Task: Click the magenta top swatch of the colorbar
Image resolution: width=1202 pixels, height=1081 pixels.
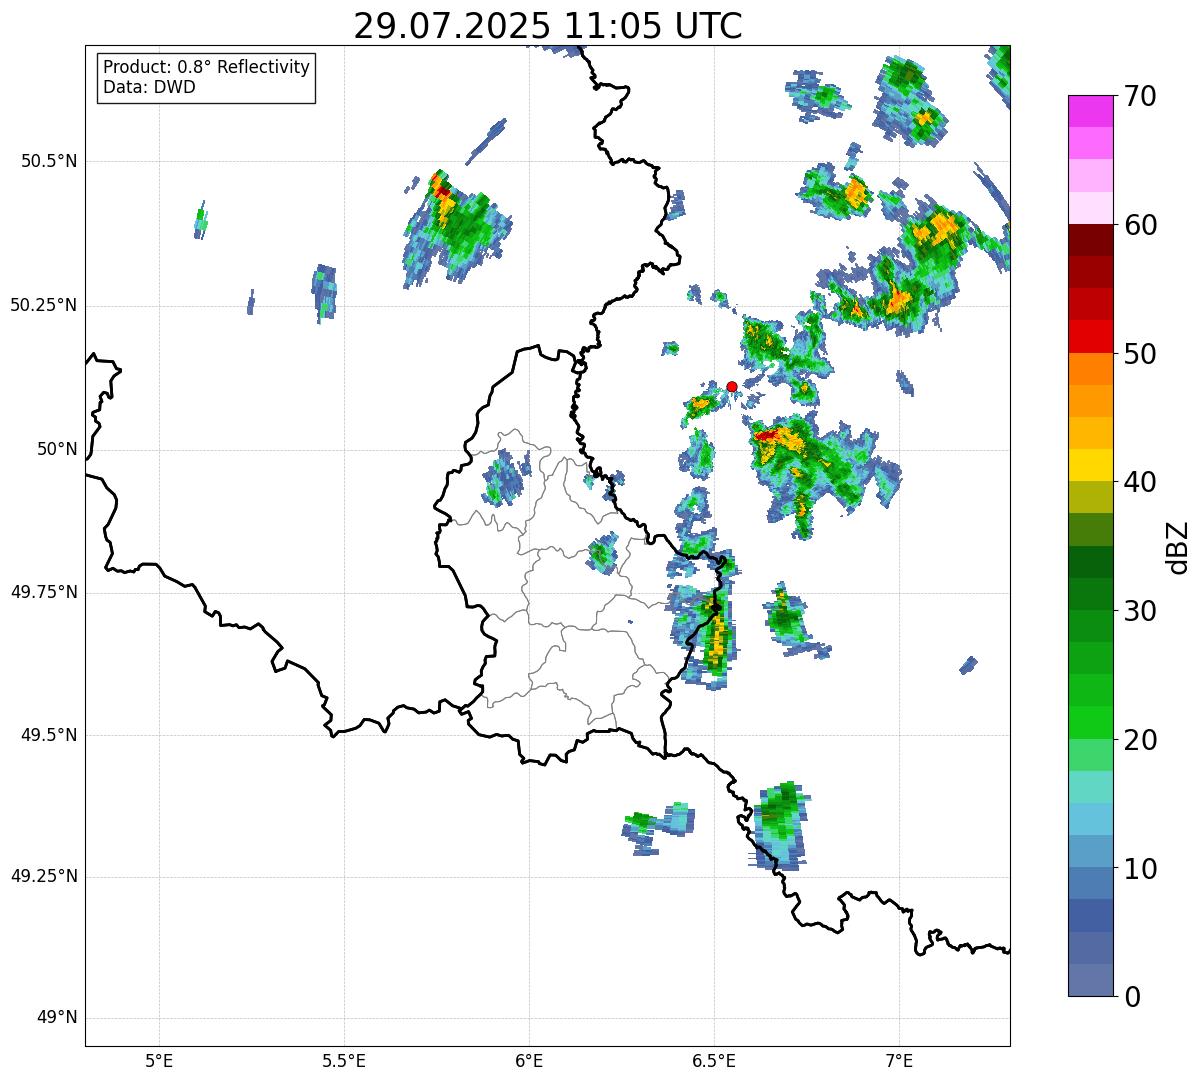Action: (1090, 111)
